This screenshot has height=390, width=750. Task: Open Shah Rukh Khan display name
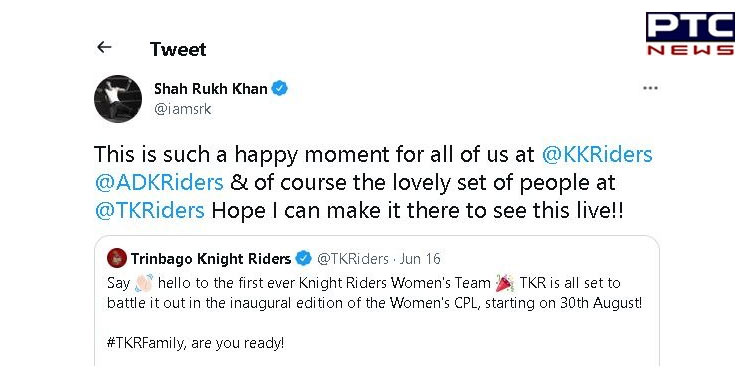(210, 89)
